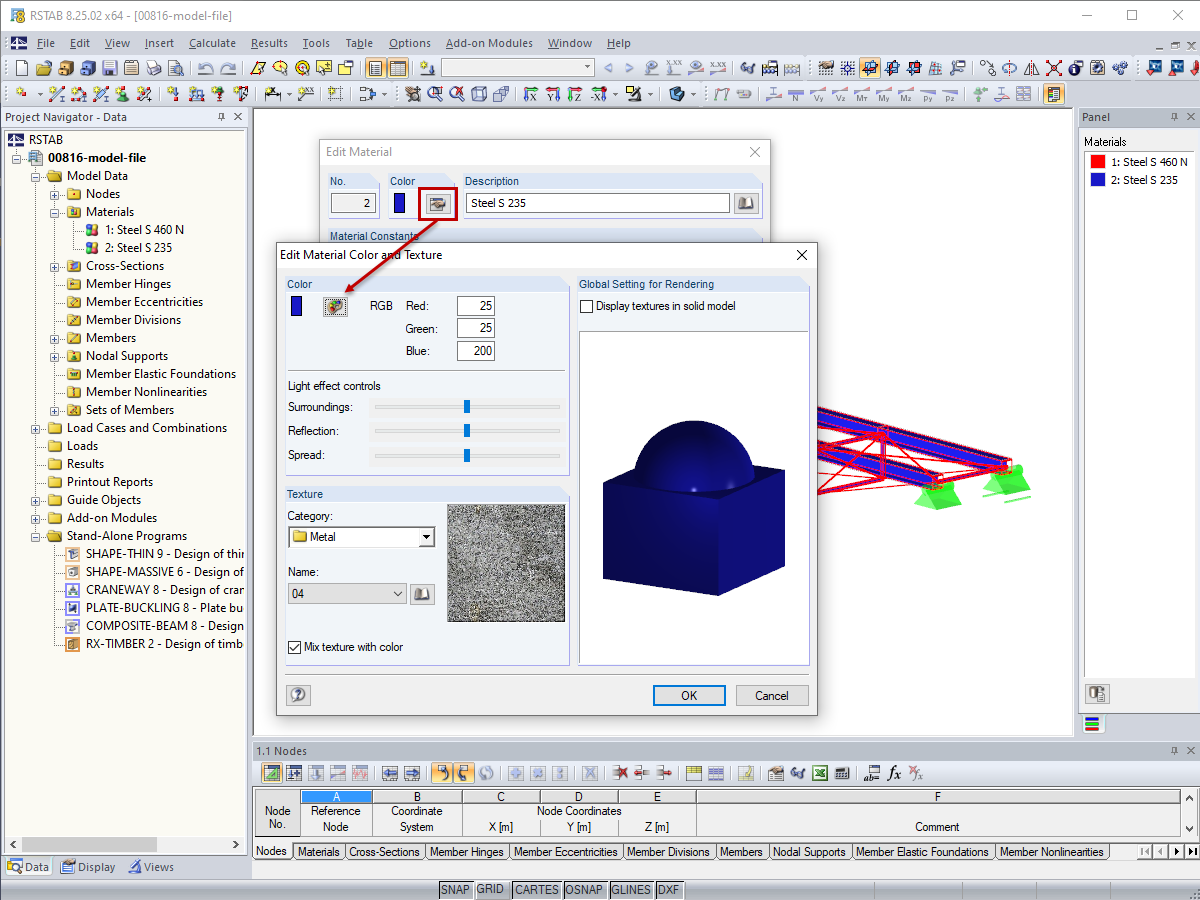1200x900 pixels.
Task: Open the help question mark in color dialog
Action: [297, 695]
